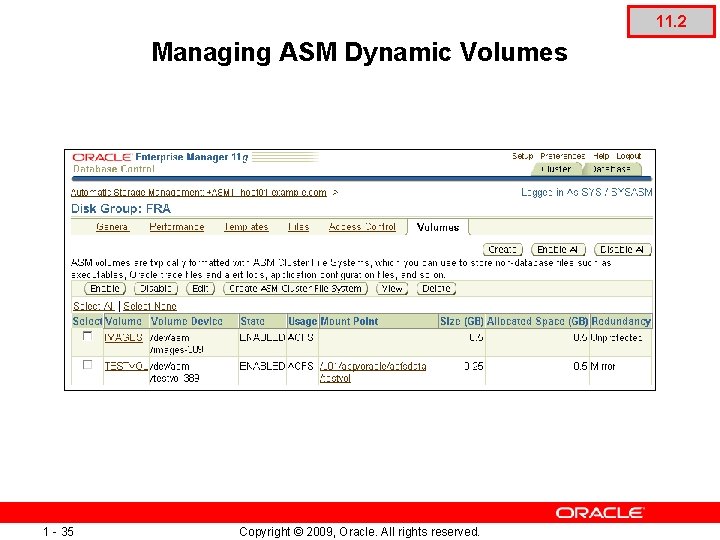Go to the Files tab
The width and height of the screenshot is (720, 540).
(298, 227)
